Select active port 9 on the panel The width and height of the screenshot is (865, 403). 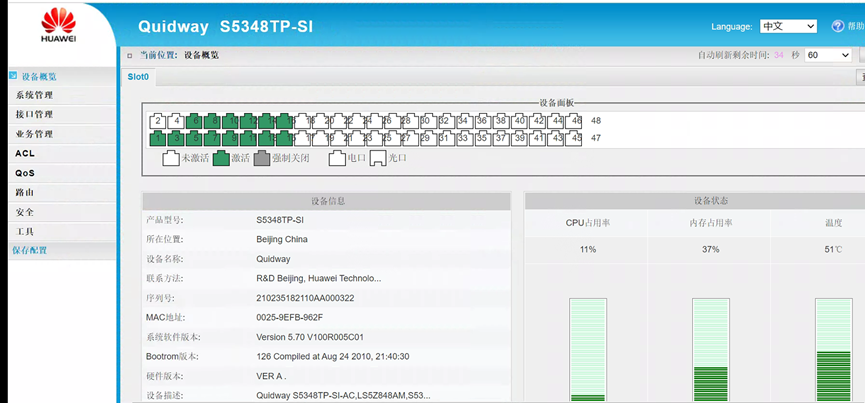pos(231,138)
